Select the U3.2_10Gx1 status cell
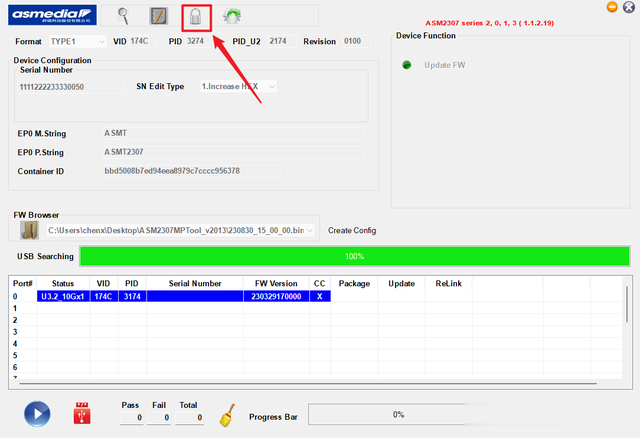Image resolution: width=640 pixels, height=438 pixels. click(63, 296)
